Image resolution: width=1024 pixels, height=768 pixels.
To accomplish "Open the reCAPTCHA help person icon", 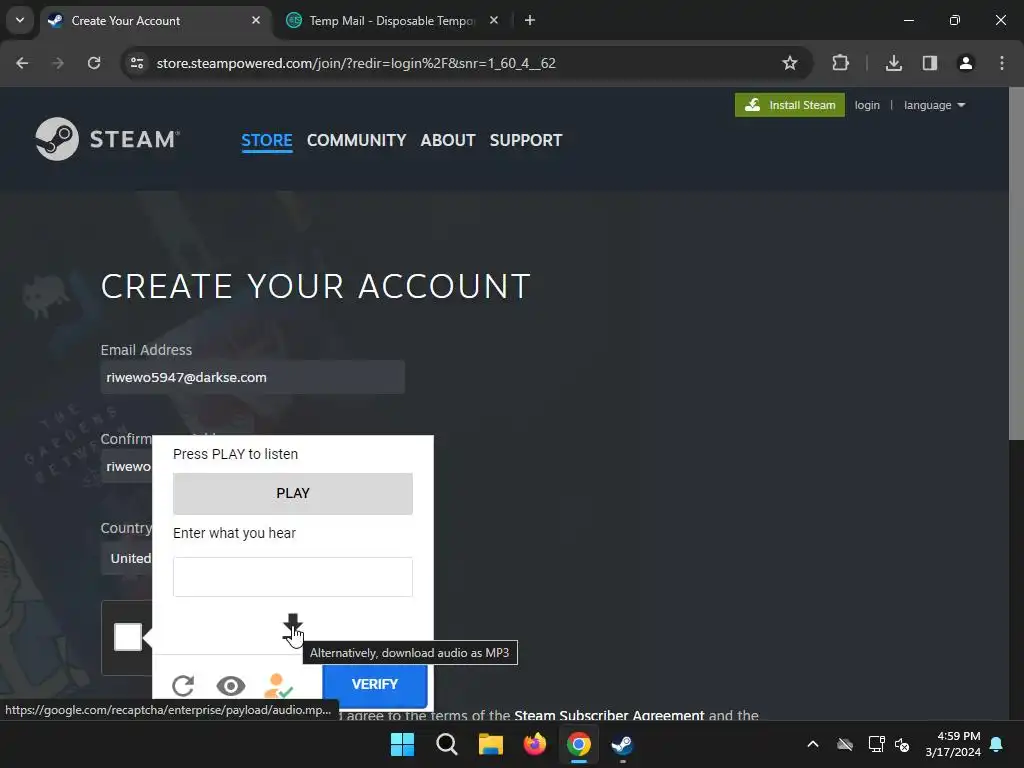I will 279,685.
